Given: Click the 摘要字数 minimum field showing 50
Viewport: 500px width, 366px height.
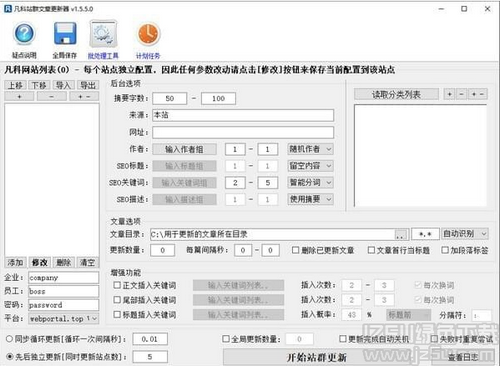Looking at the screenshot, I should [x=170, y=98].
